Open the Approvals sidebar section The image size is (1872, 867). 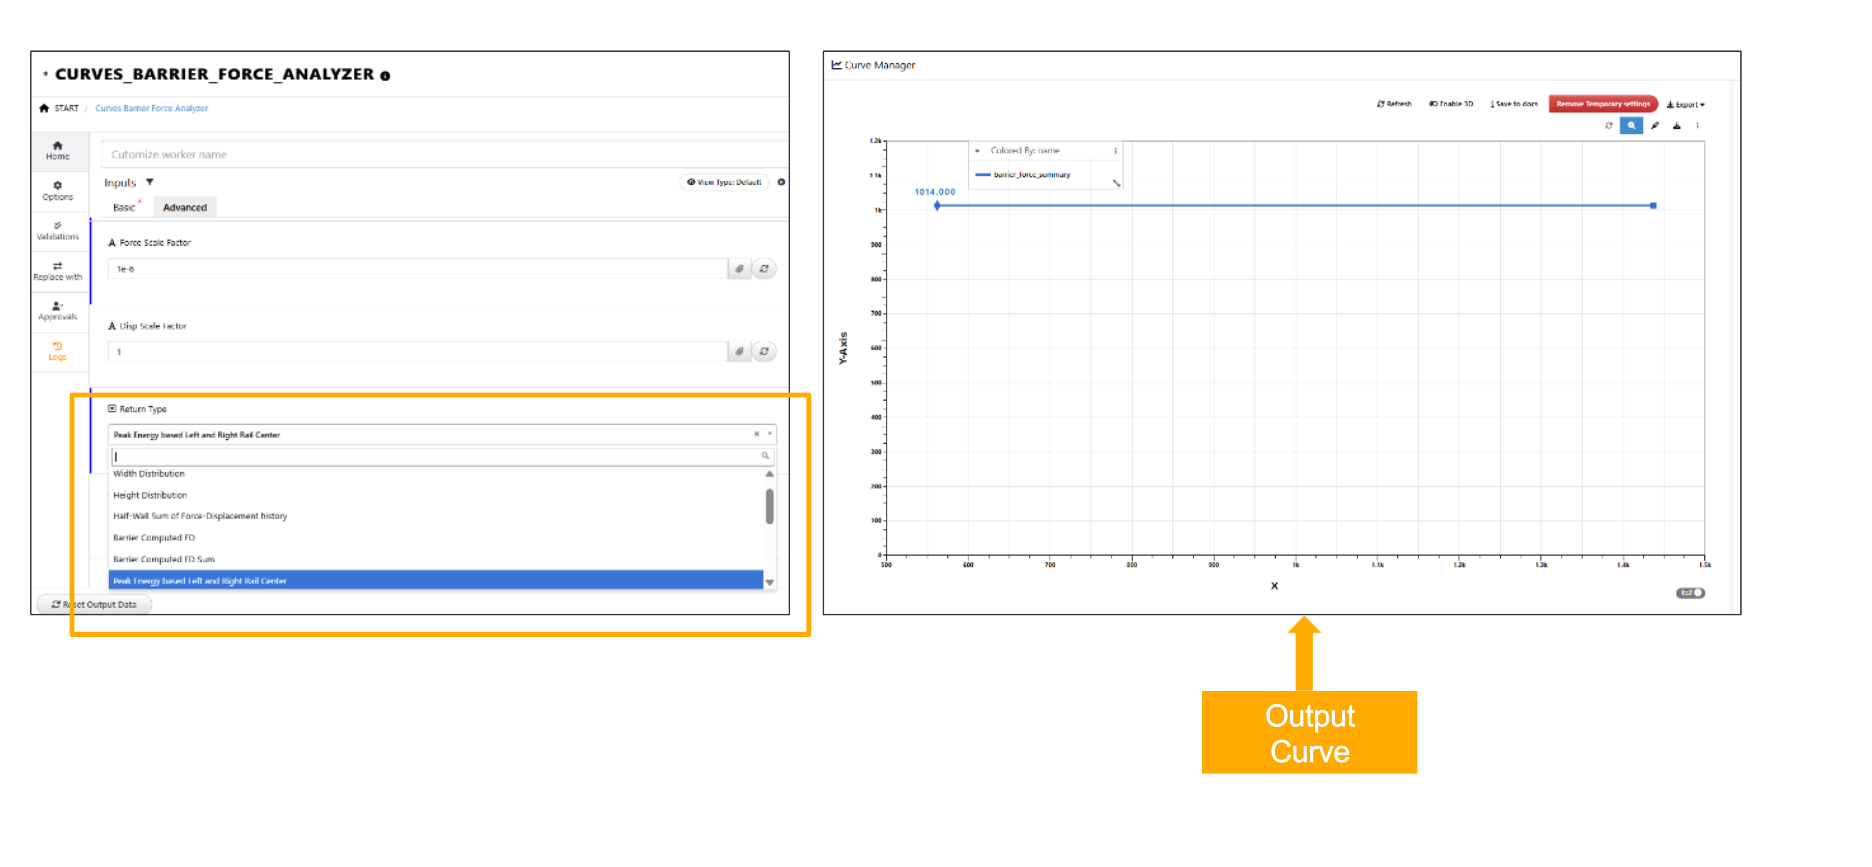tap(57, 310)
